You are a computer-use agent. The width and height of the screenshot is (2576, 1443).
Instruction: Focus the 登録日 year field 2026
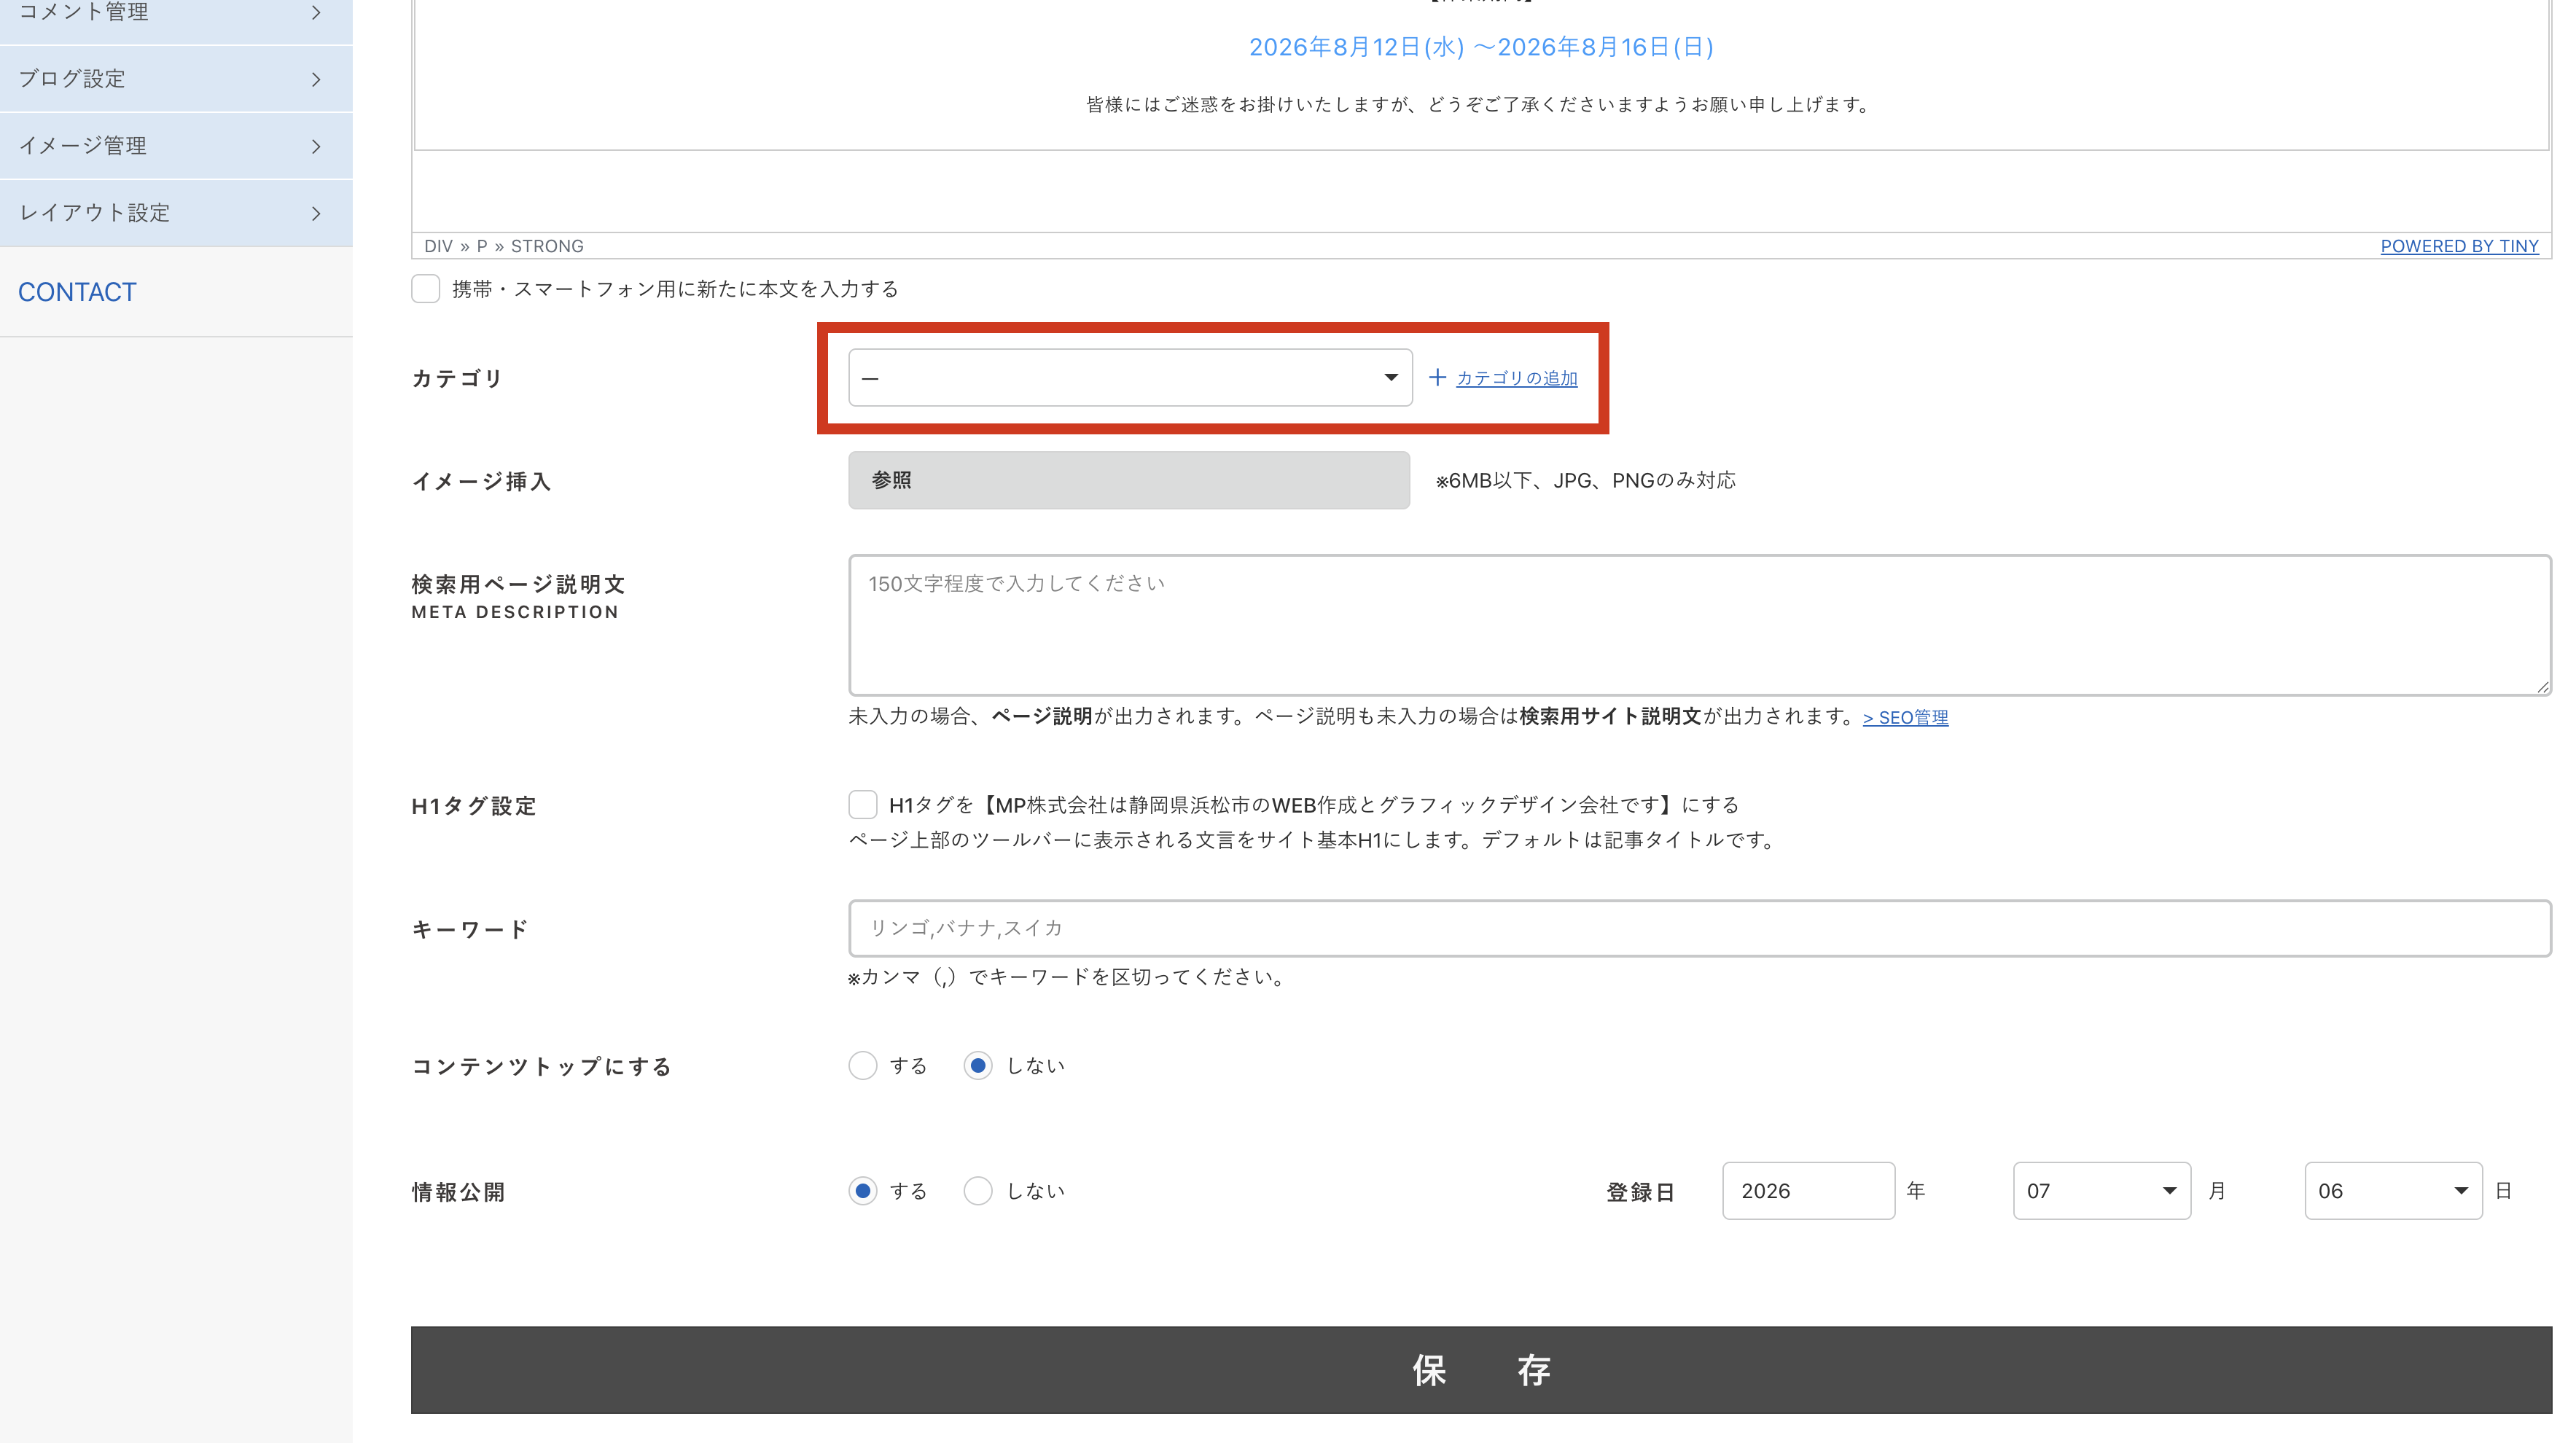(1808, 1191)
